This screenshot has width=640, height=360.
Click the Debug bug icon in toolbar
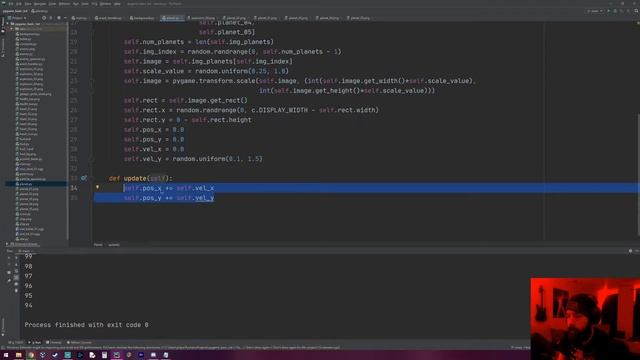point(615,11)
